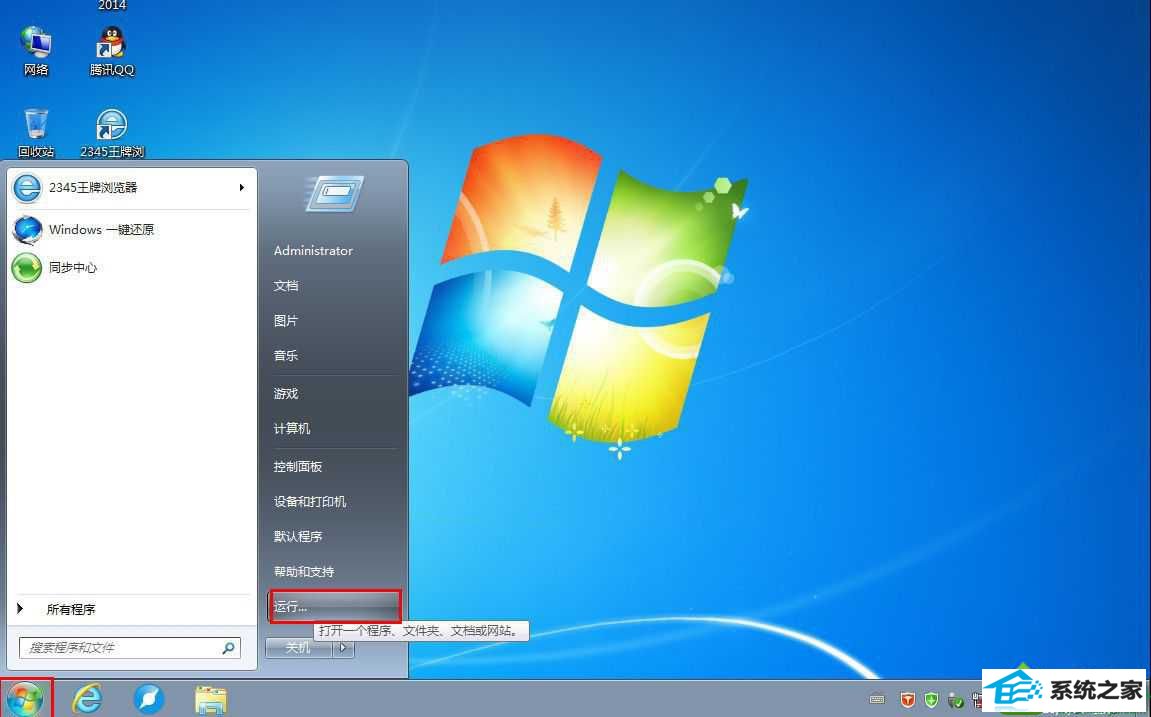Open 控制面板 from the Start menu
Image resolution: width=1151 pixels, height=717 pixels.
point(296,465)
